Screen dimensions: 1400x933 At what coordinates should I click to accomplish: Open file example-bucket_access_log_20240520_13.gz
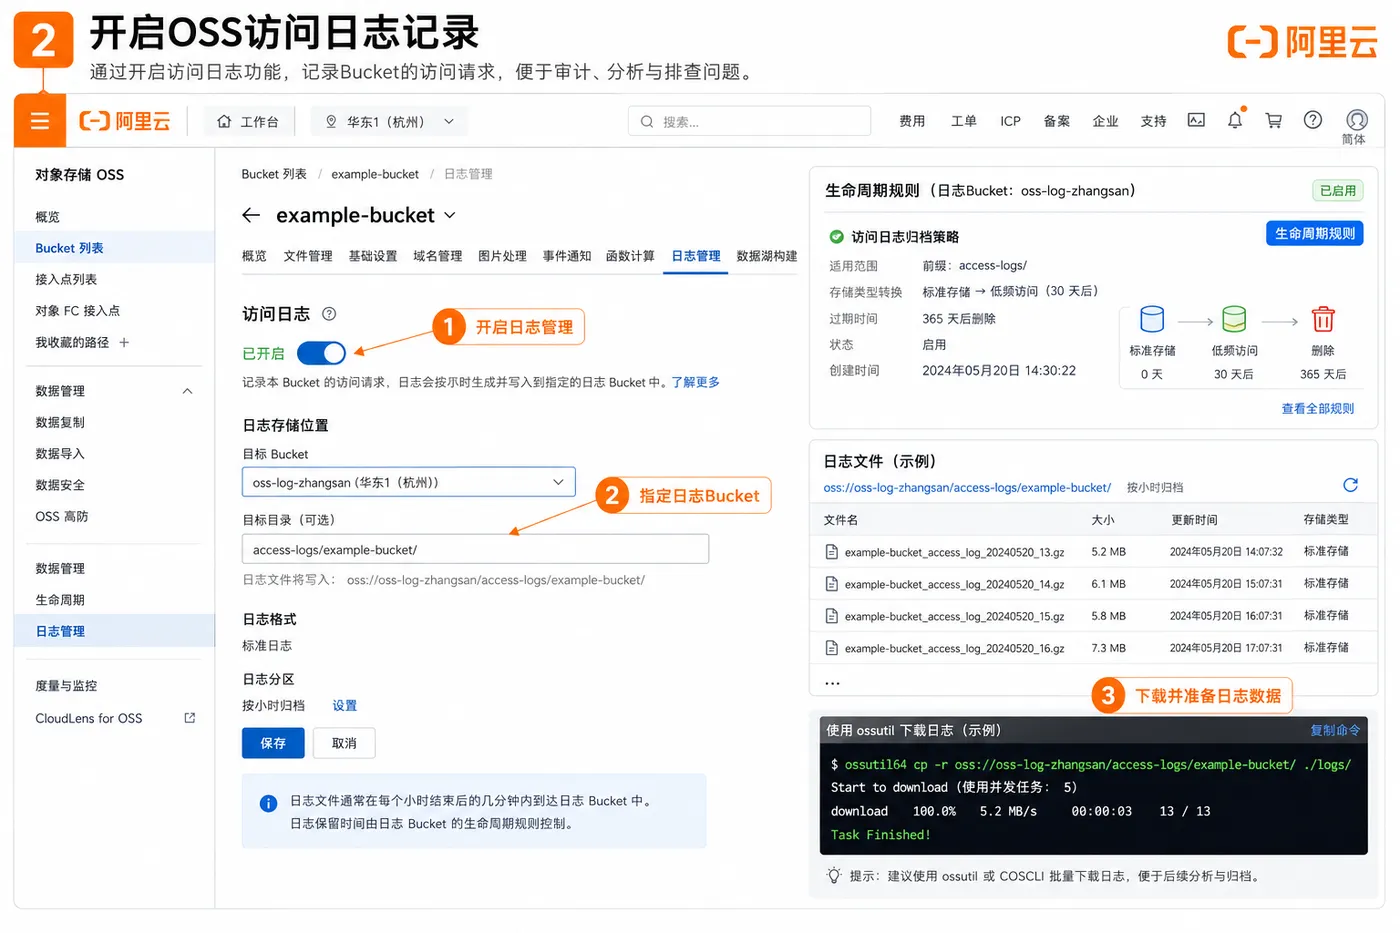tap(954, 552)
